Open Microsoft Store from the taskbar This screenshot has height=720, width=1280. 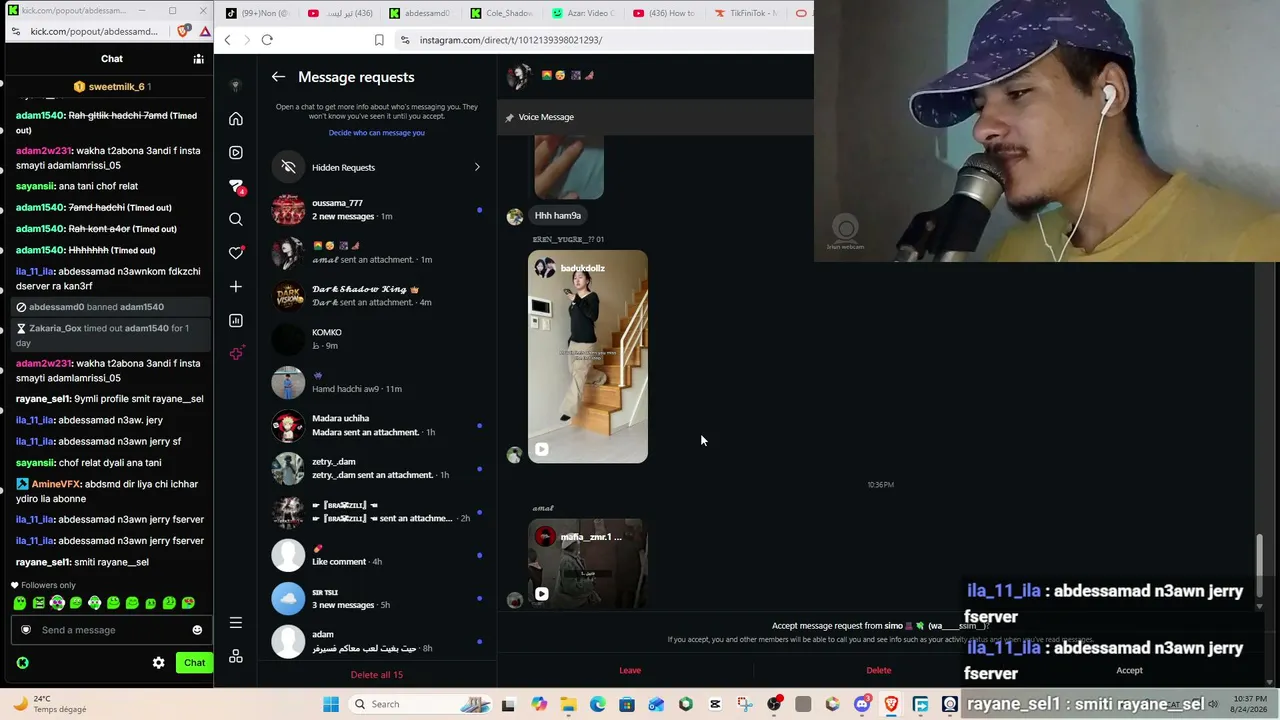627,704
